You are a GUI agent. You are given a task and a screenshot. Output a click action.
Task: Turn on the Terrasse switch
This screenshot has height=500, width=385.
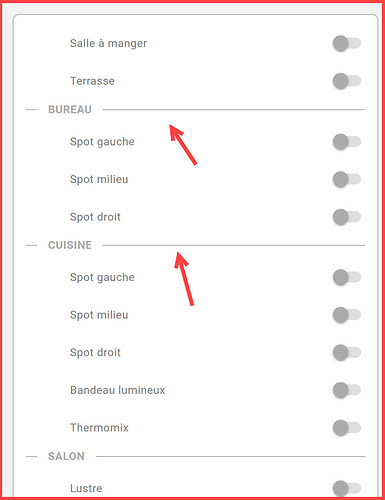[347, 81]
